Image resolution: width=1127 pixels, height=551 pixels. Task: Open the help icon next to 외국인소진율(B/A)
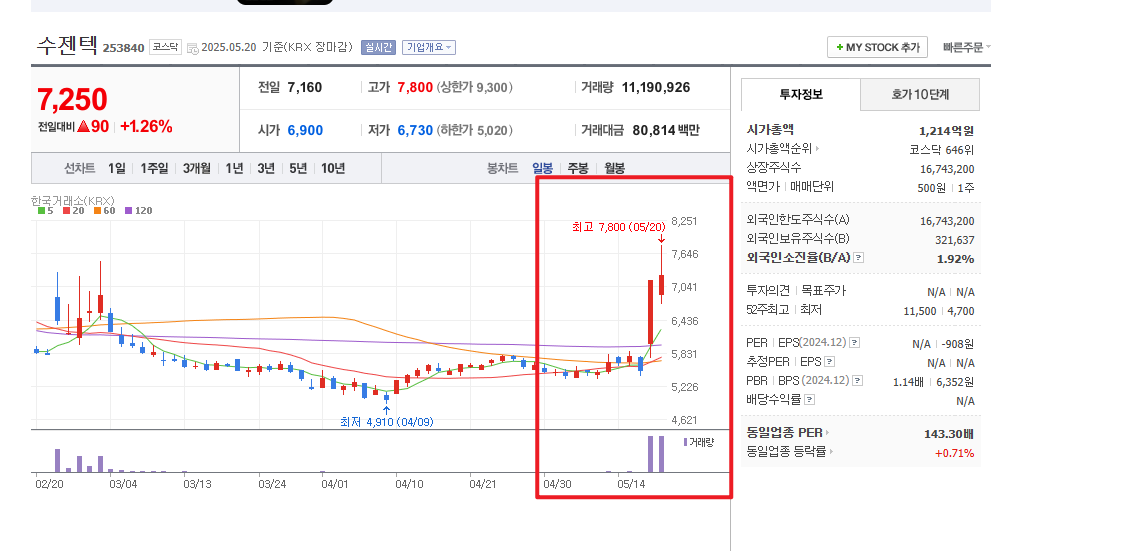(859, 258)
